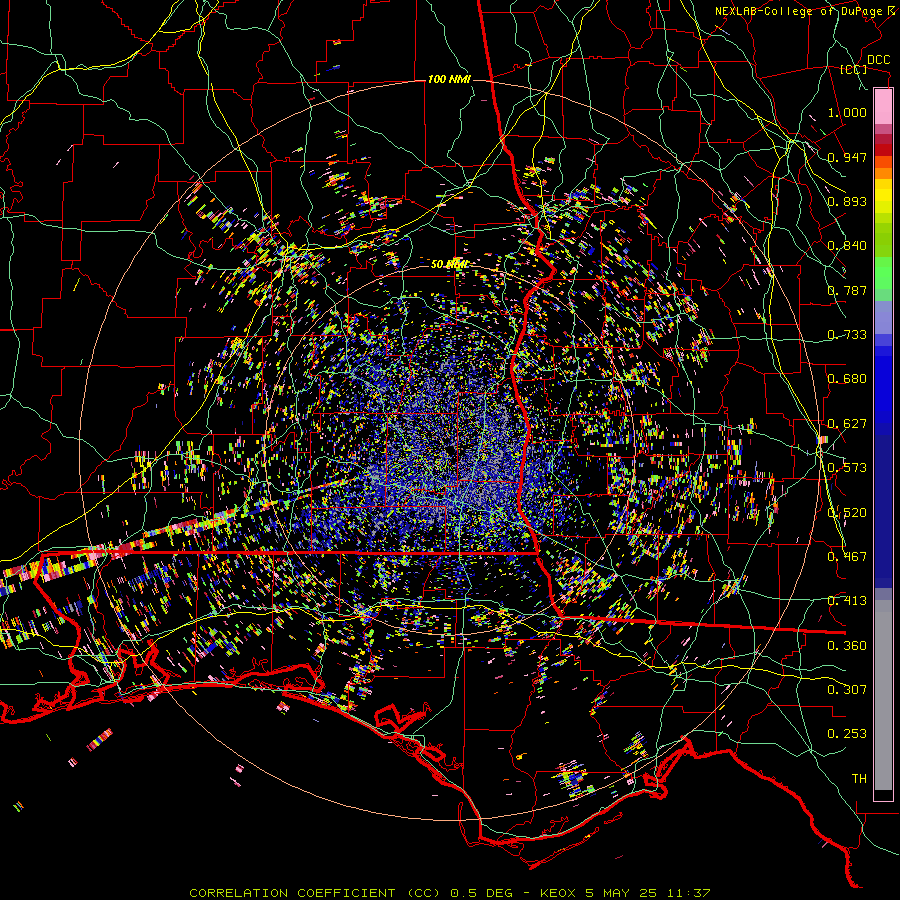Click the 0.467 legend value
This screenshot has height=900, width=900.
tap(847, 557)
